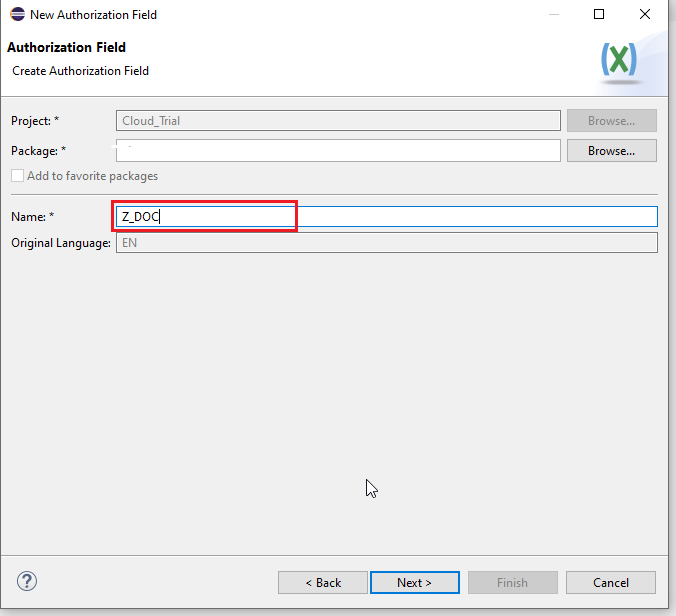Click the grayed-out Finish button
The width and height of the screenshot is (676, 616).
513,582
